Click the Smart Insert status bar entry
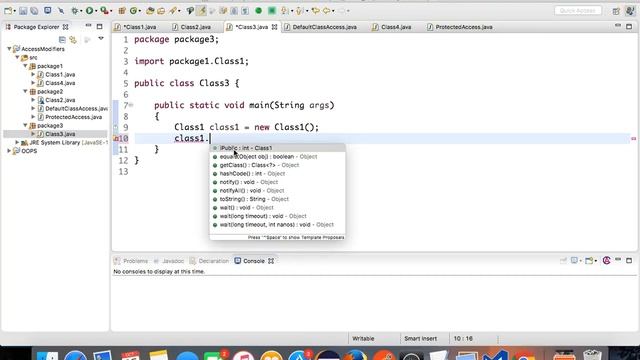640x360 pixels. (x=420, y=338)
